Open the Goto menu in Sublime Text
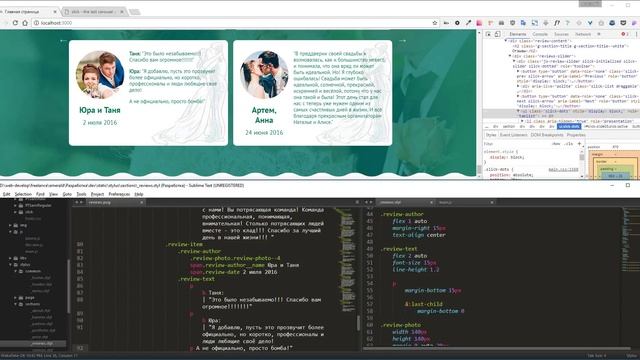This screenshot has height=360, width=640. 67,194
